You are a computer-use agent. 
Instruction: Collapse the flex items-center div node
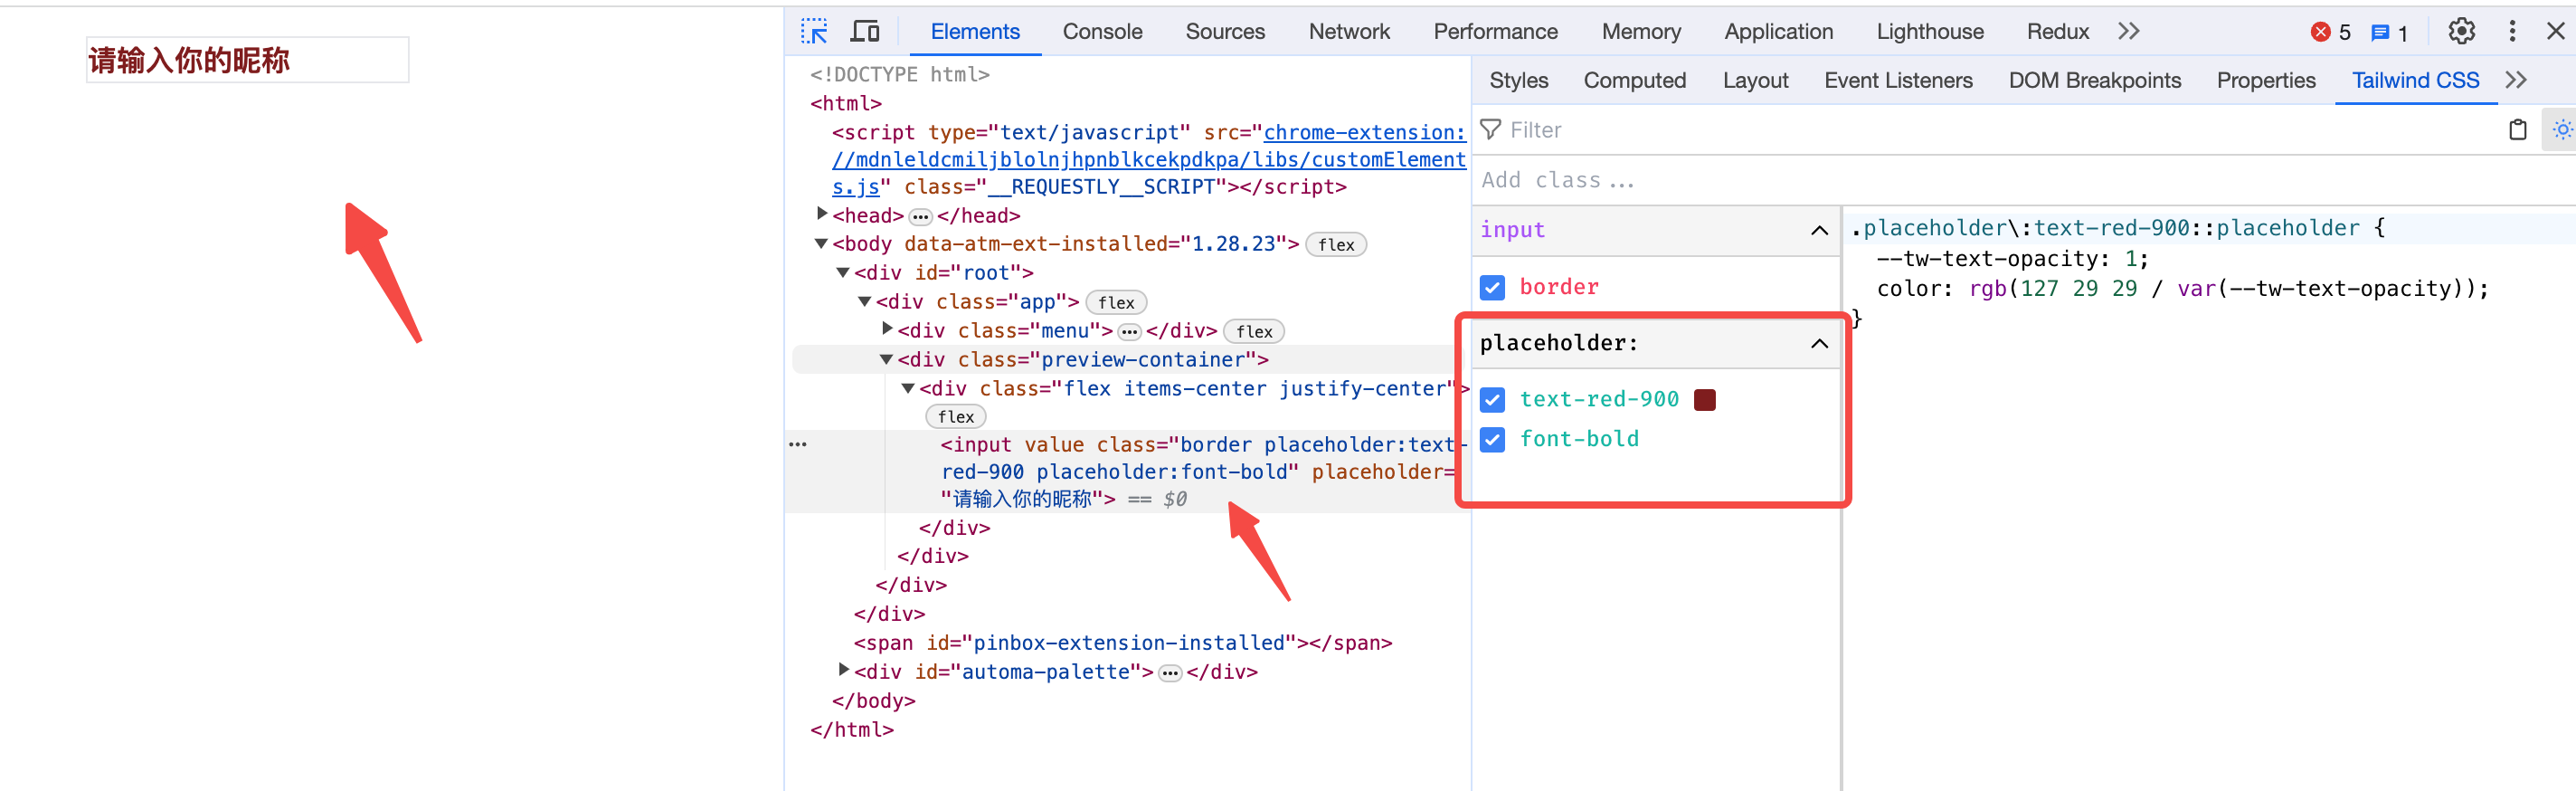[x=908, y=388]
